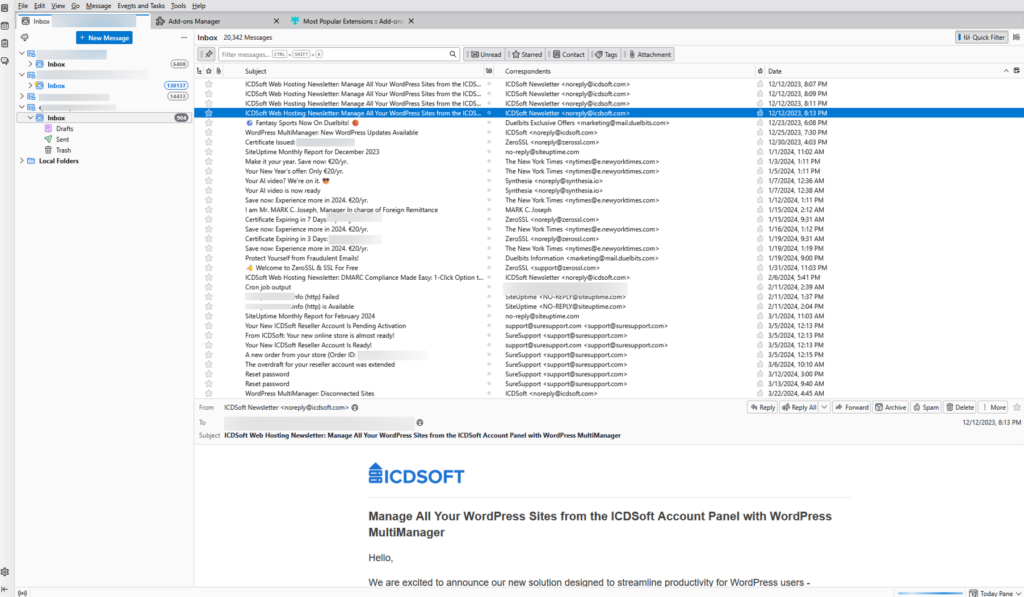The height and width of the screenshot is (597, 1024).
Task: Toggle Today Pane chevron in status bar
Action: [x=1018, y=593]
